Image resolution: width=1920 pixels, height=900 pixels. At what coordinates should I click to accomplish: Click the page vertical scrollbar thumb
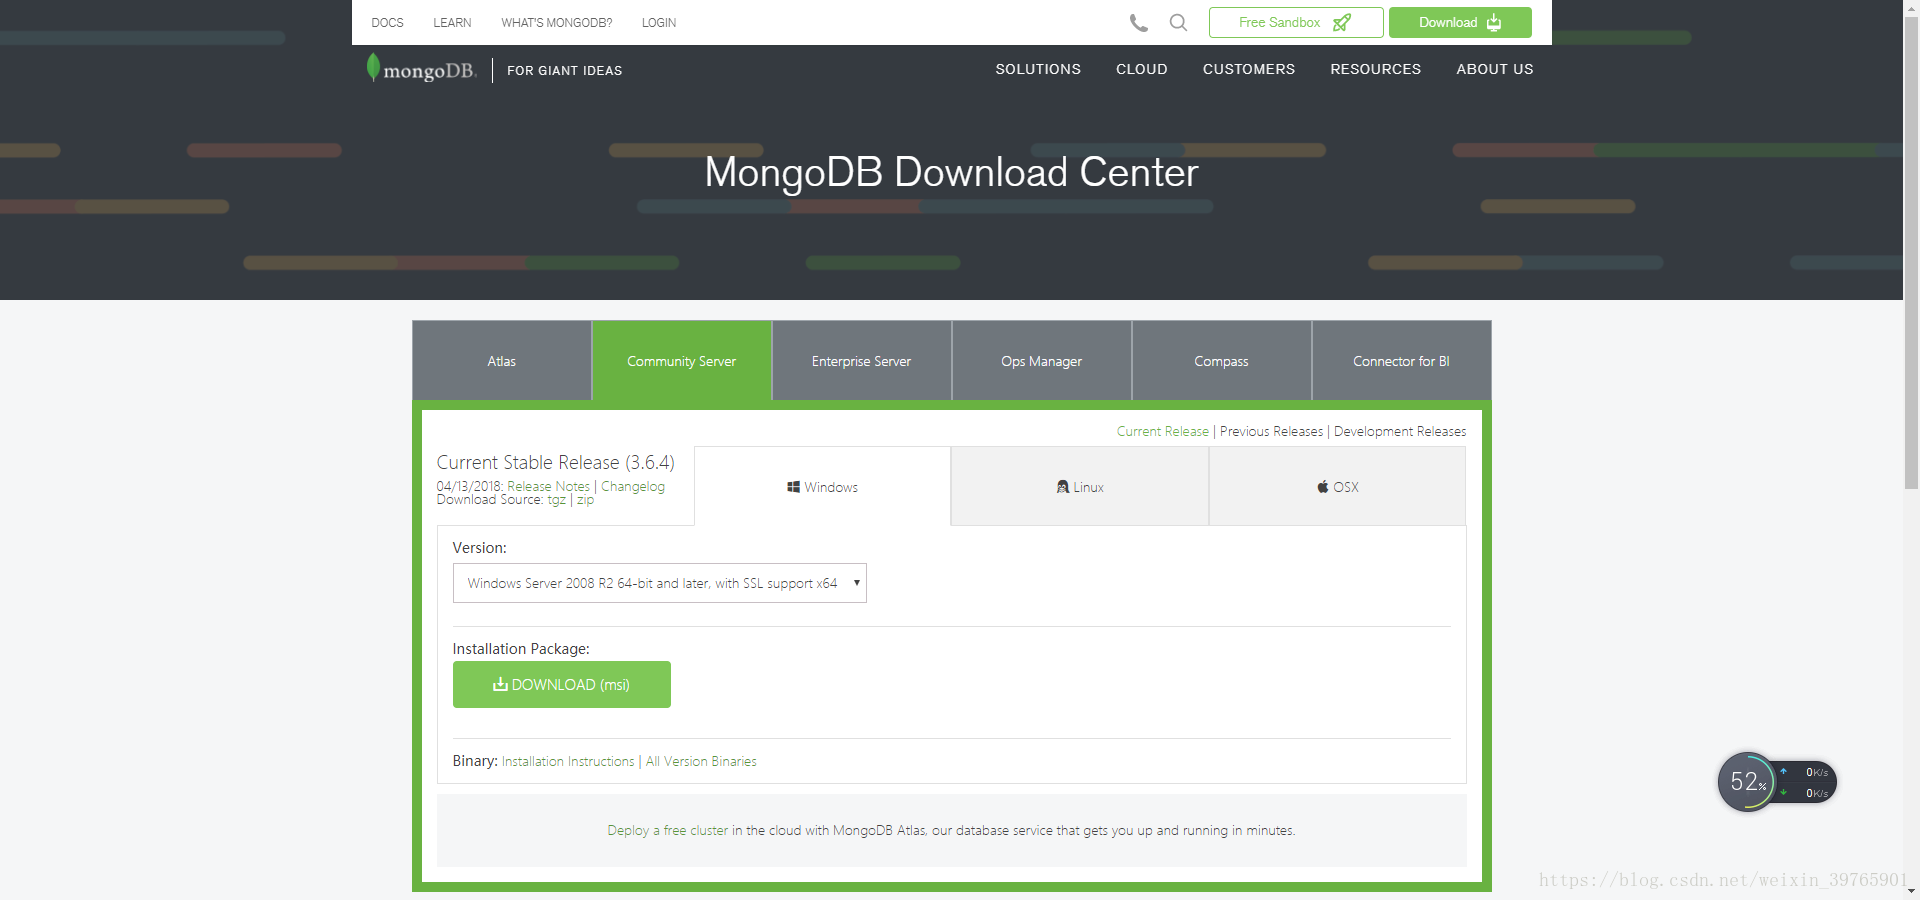pos(1911,252)
